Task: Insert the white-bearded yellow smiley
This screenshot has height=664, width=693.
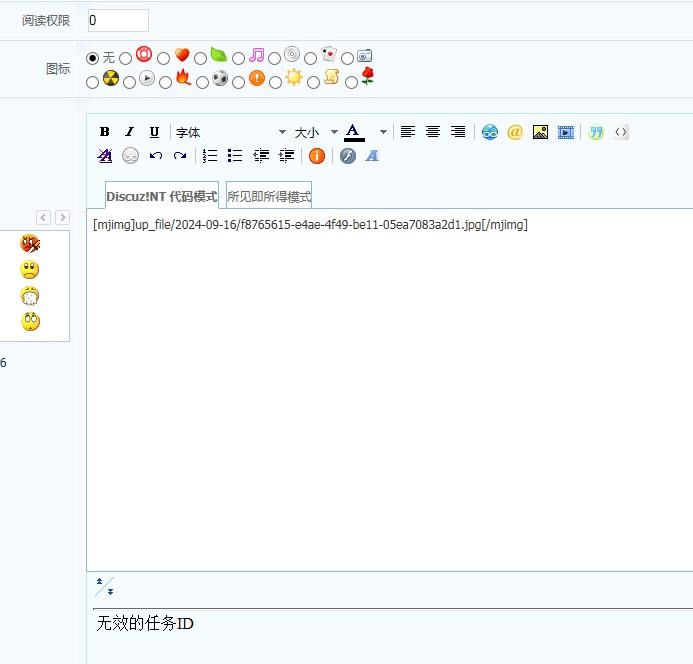Action: pos(30,296)
